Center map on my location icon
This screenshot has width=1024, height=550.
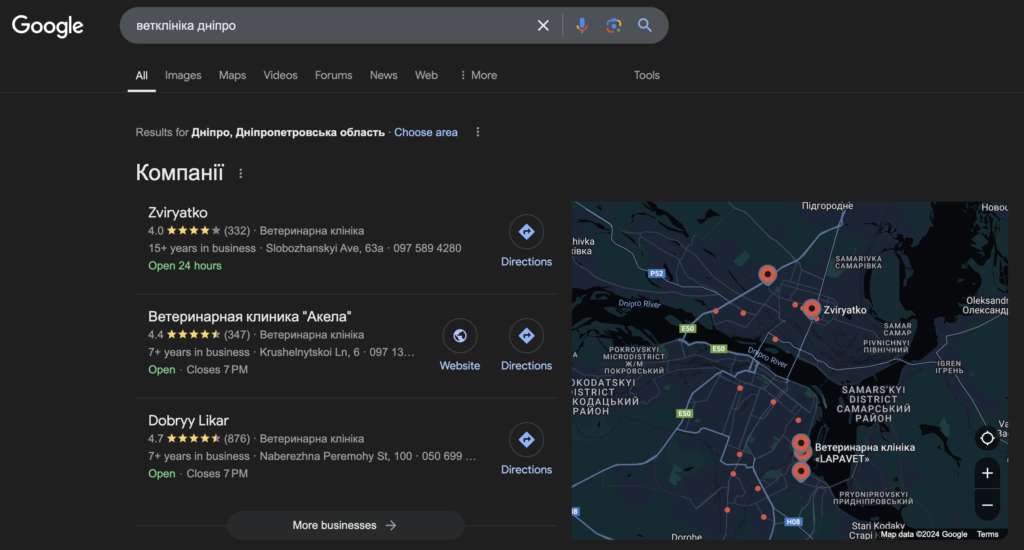987,438
